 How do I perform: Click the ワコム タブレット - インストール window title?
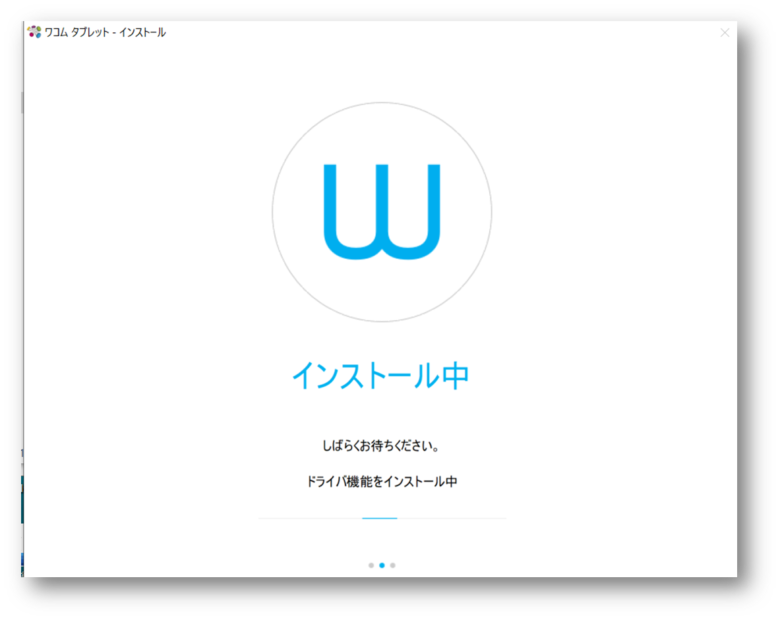pos(105,32)
